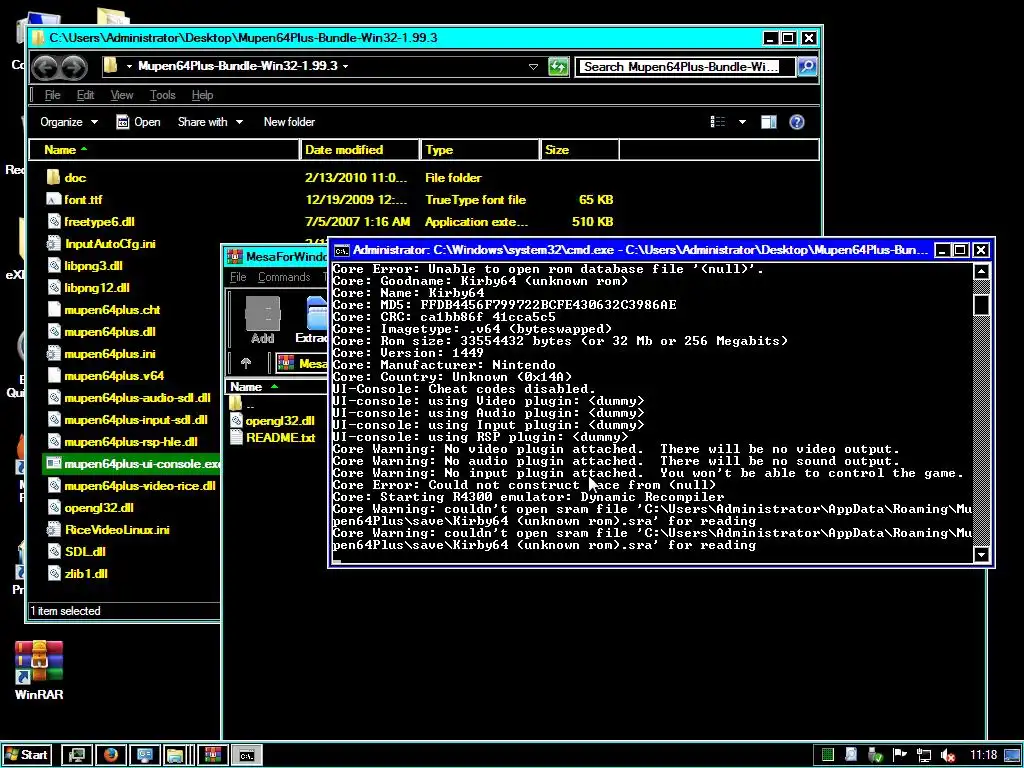The height and width of the screenshot is (768, 1024).
Task: Open the Edit menu in Explorer
Action: point(86,95)
